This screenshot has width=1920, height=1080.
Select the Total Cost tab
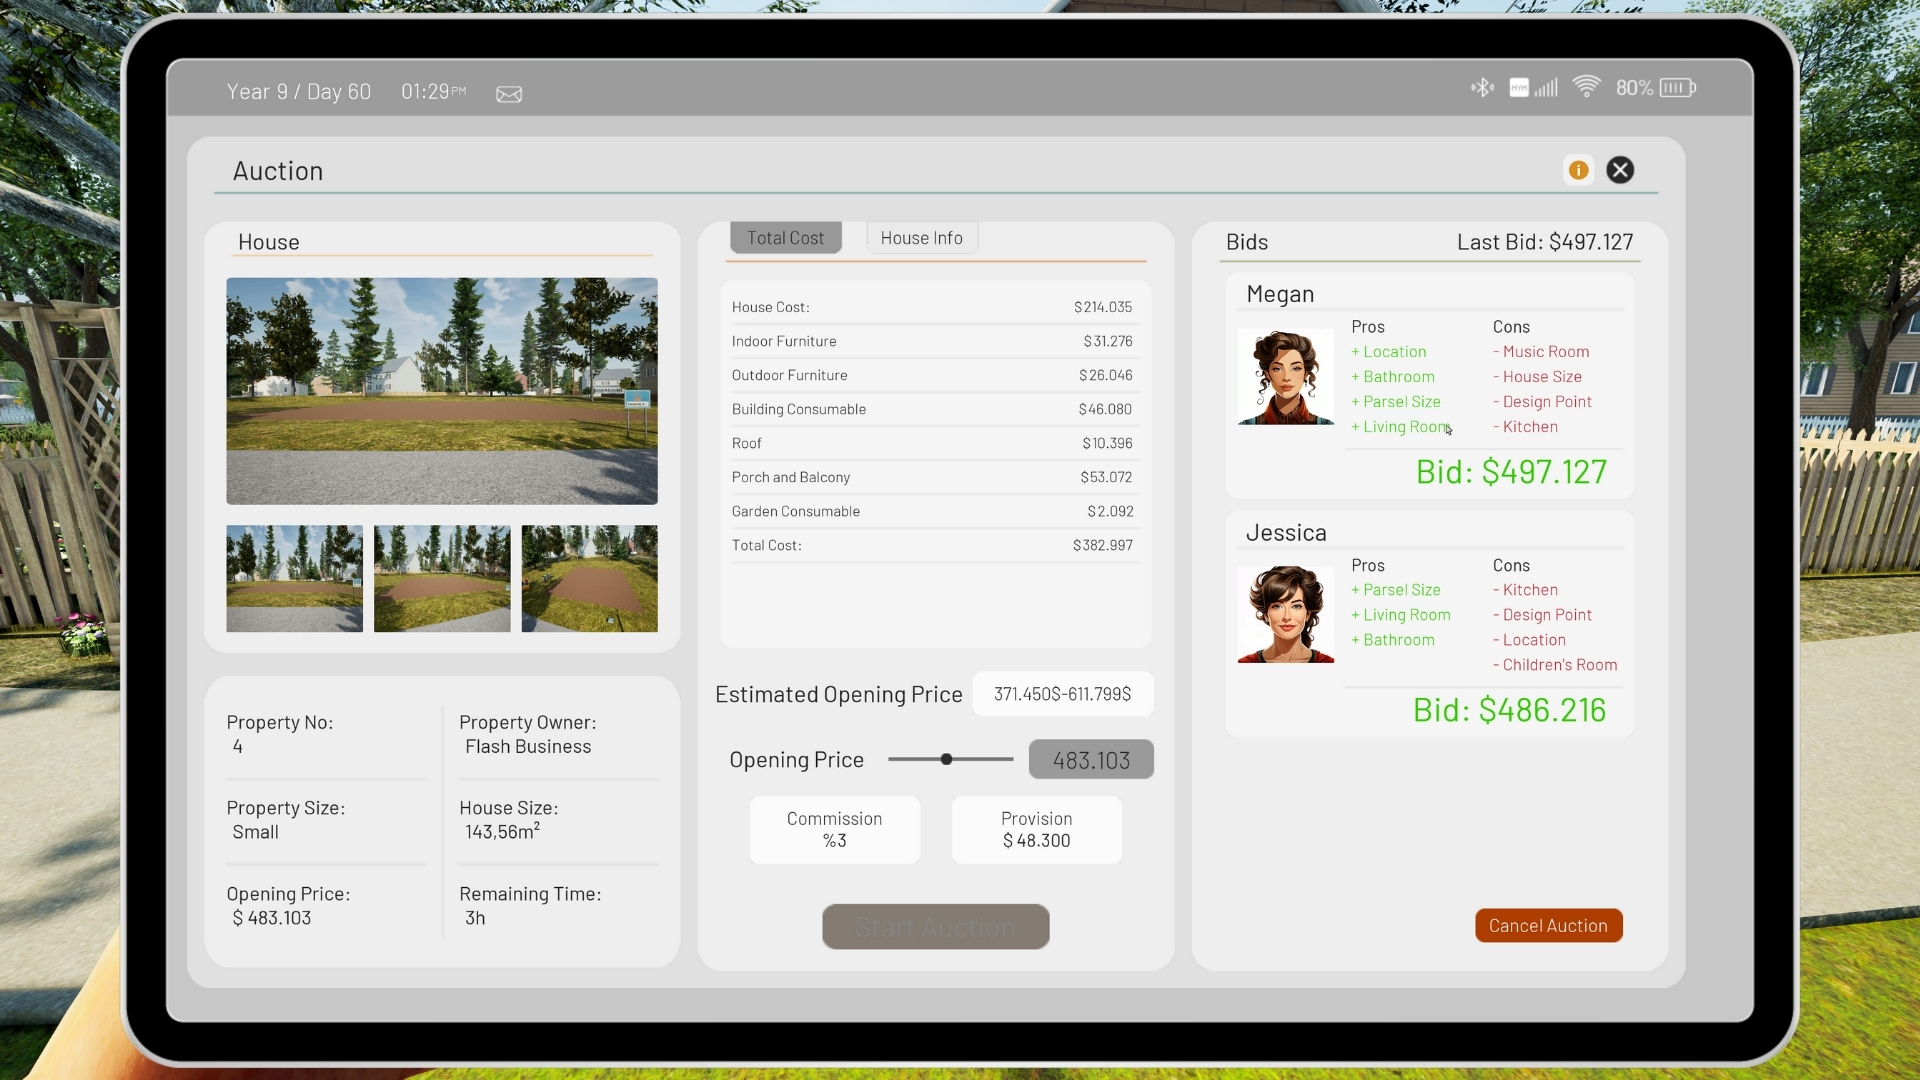(785, 238)
